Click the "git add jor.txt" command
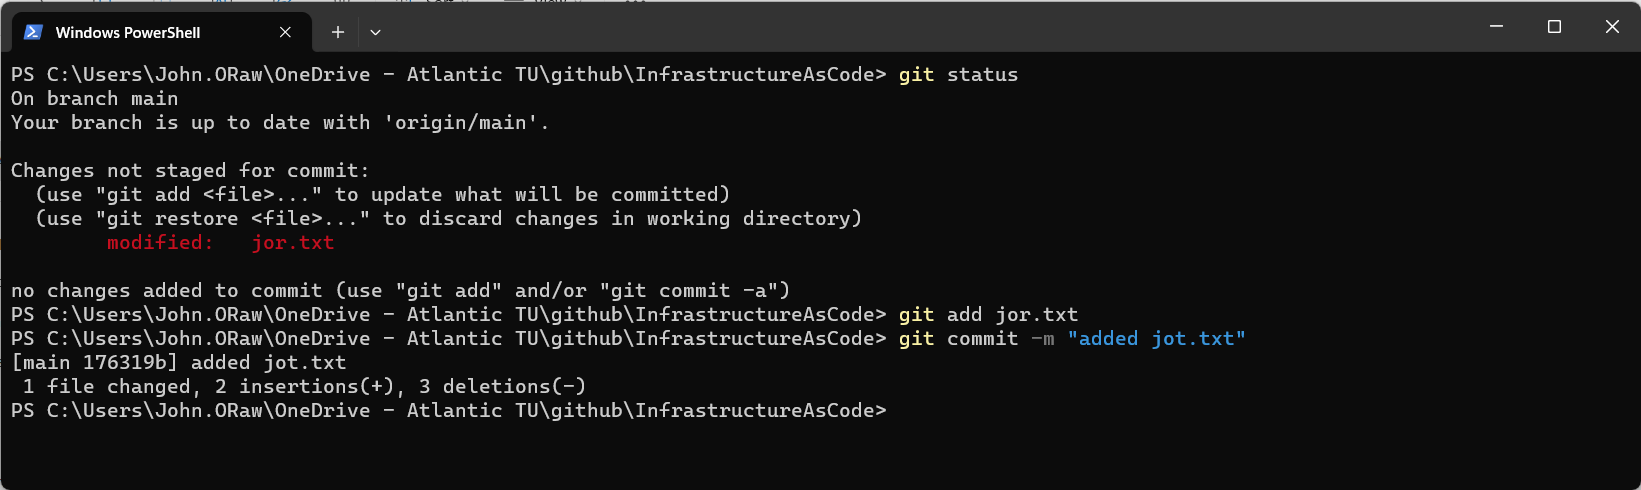 tap(988, 315)
